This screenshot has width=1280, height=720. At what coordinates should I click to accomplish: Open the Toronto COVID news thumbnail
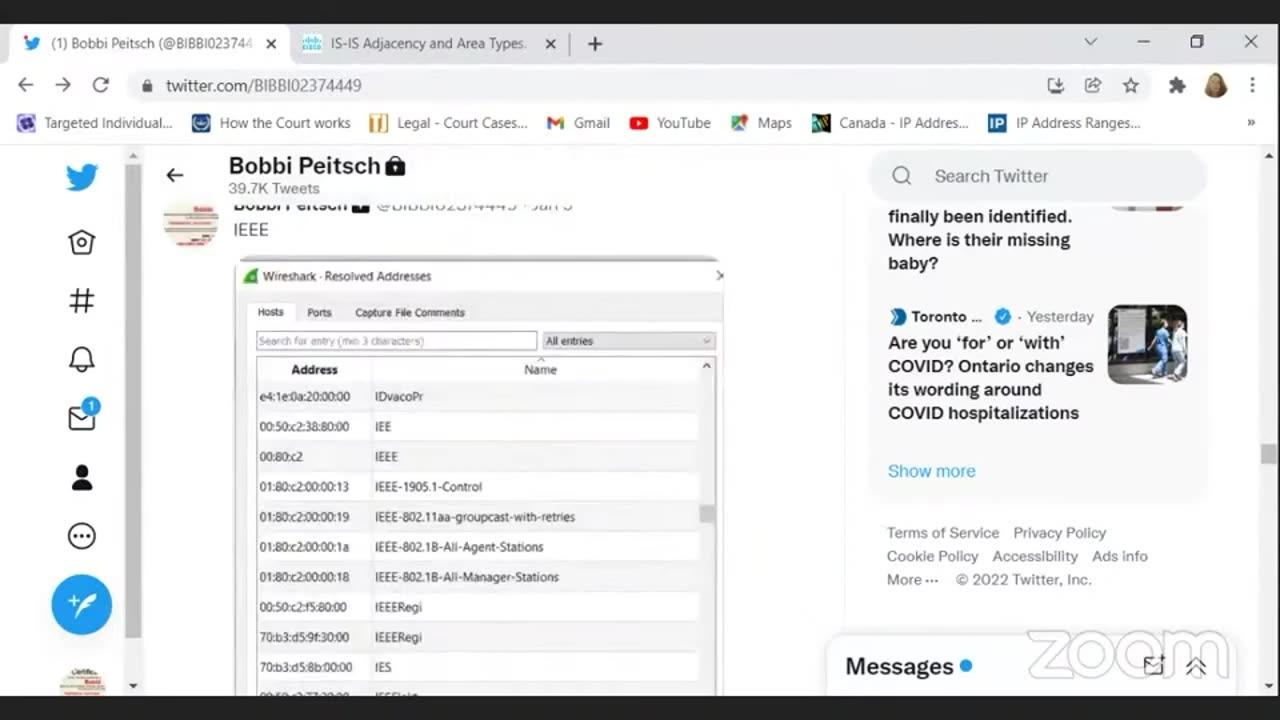[x=1147, y=344]
